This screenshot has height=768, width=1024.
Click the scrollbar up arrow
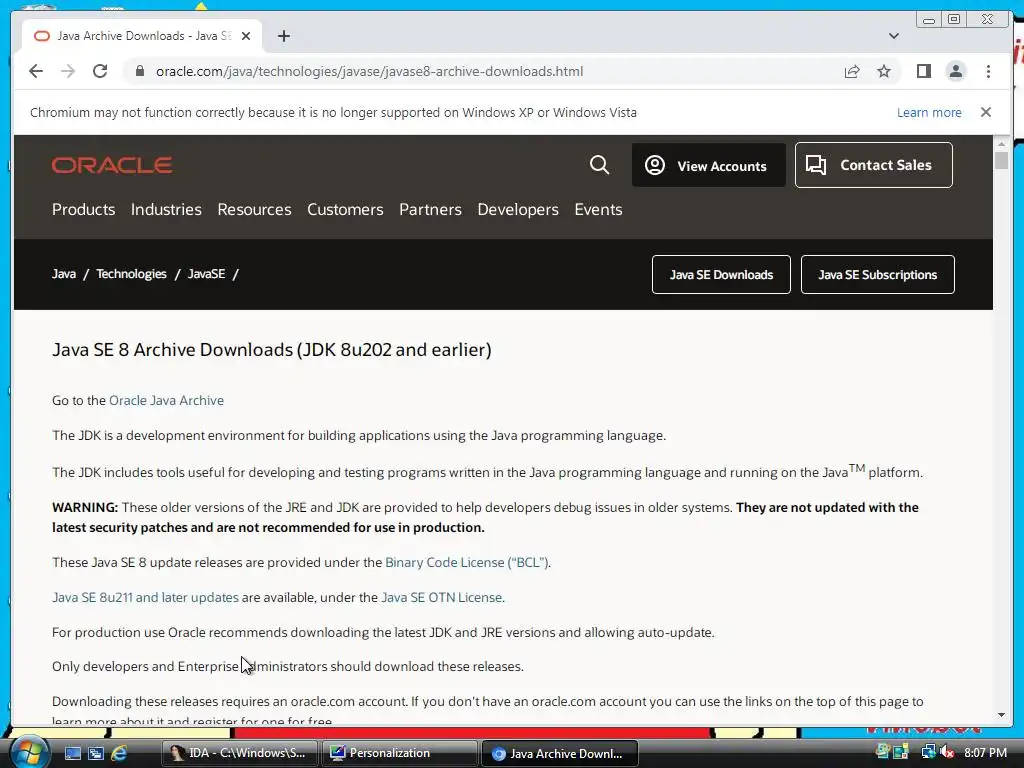coord(1001,144)
